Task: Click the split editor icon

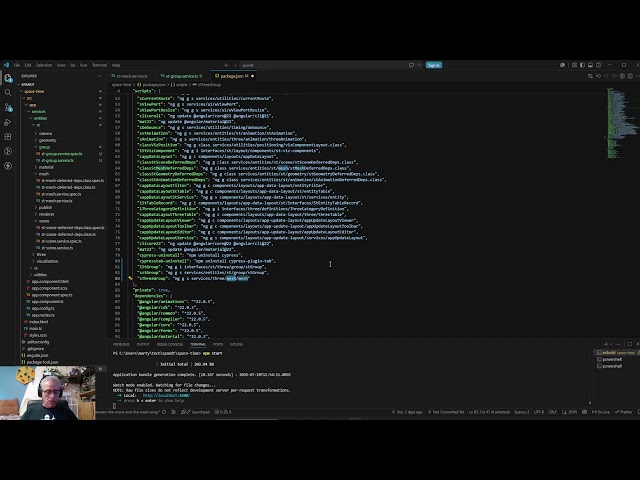Action: [630, 76]
